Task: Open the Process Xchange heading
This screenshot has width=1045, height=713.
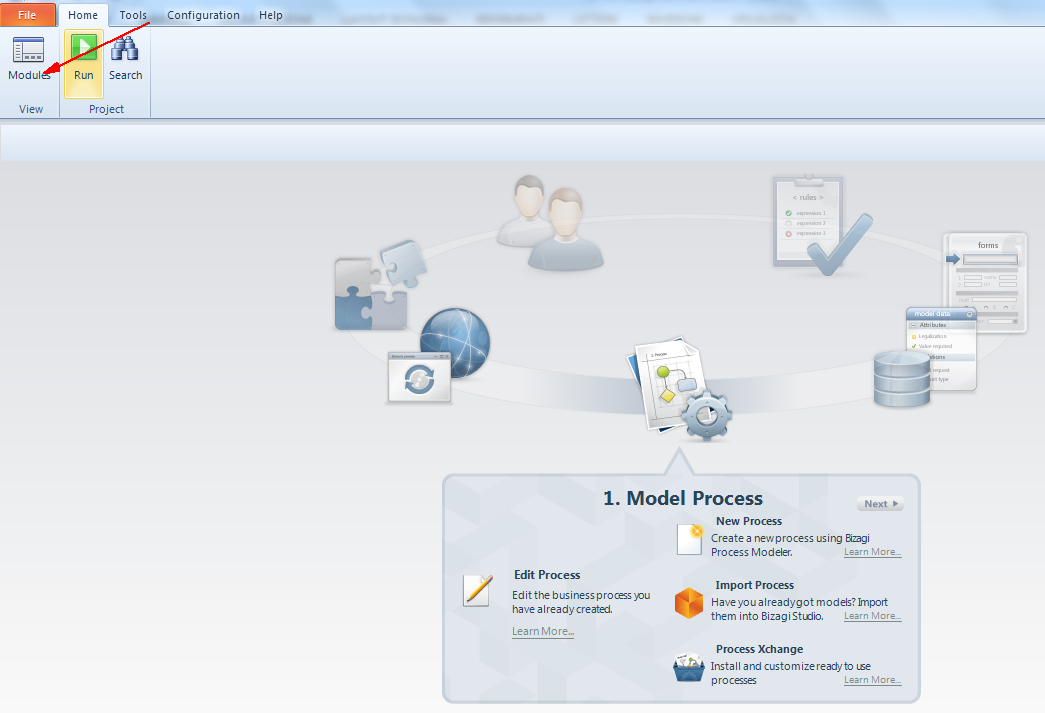Action: click(x=759, y=649)
